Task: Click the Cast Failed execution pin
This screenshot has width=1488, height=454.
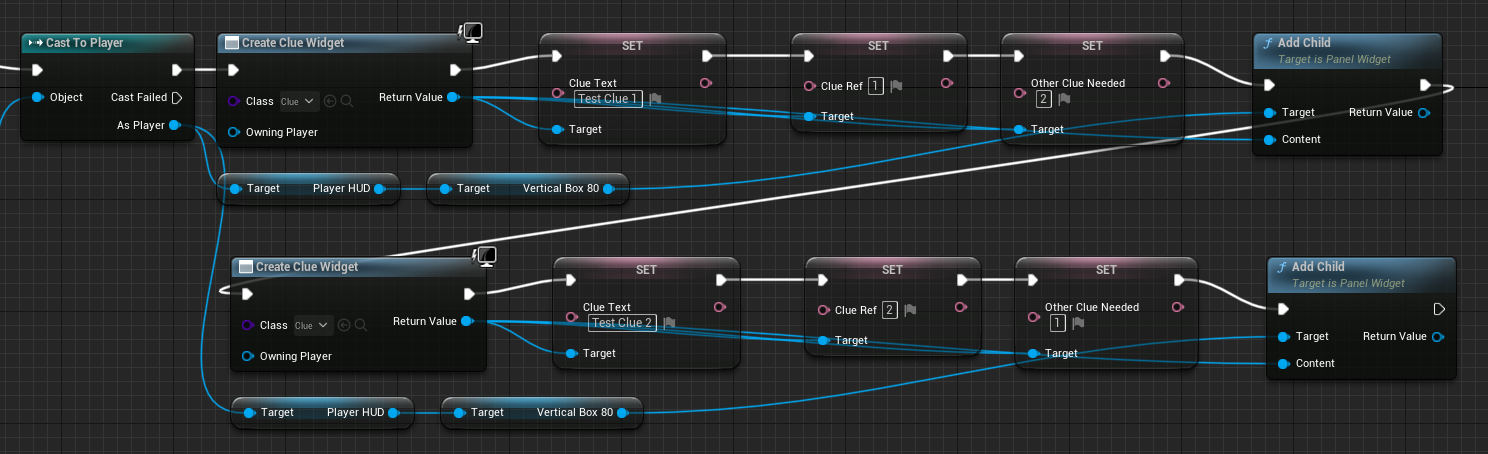Action: (177, 98)
